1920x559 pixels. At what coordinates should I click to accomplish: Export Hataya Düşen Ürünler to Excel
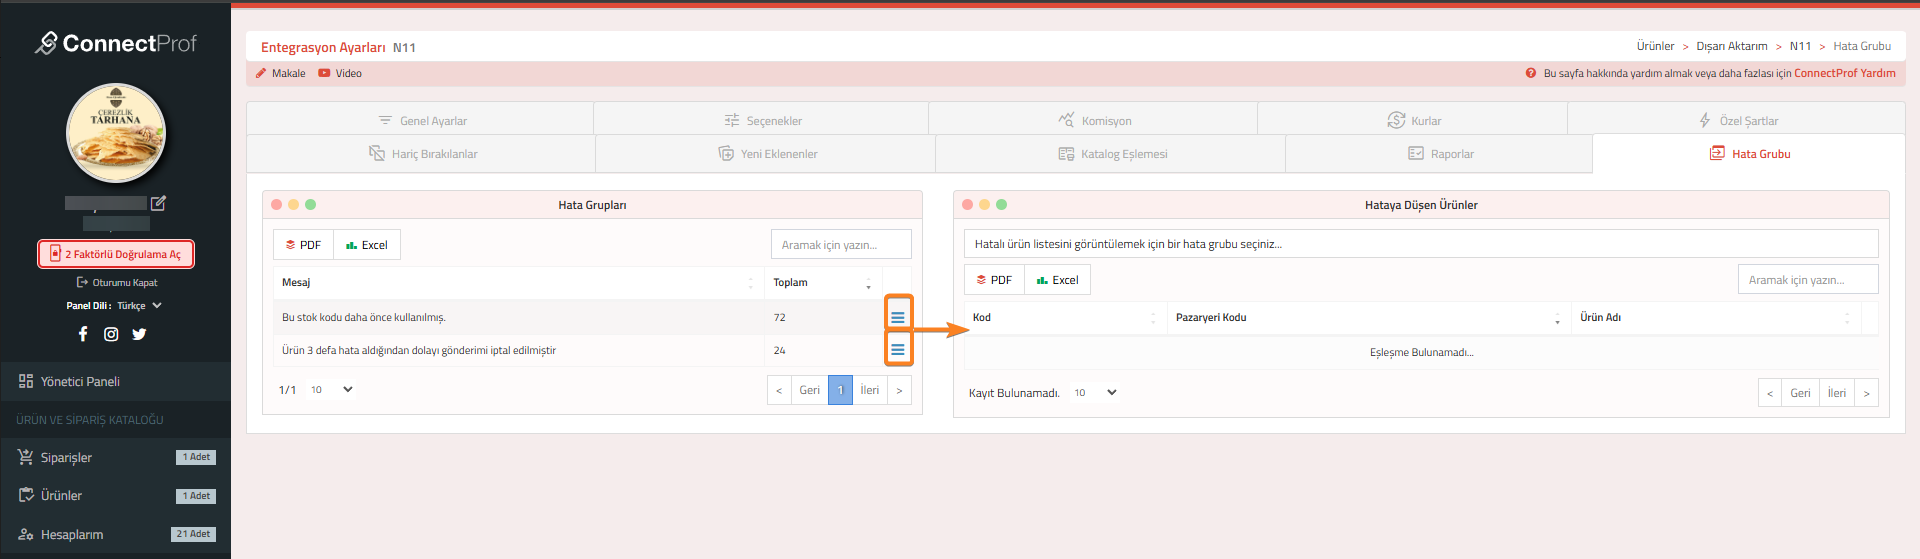tap(1057, 280)
